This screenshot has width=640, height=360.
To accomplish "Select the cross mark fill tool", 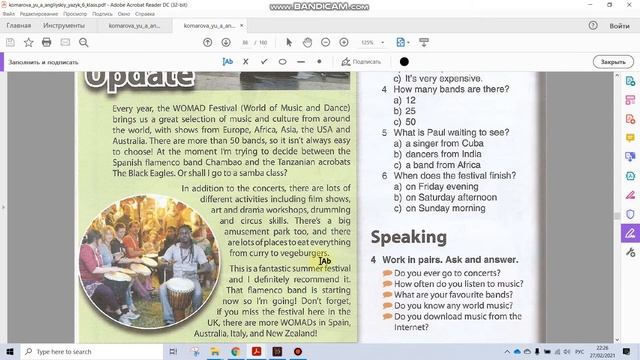I will [x=246, y=62].
